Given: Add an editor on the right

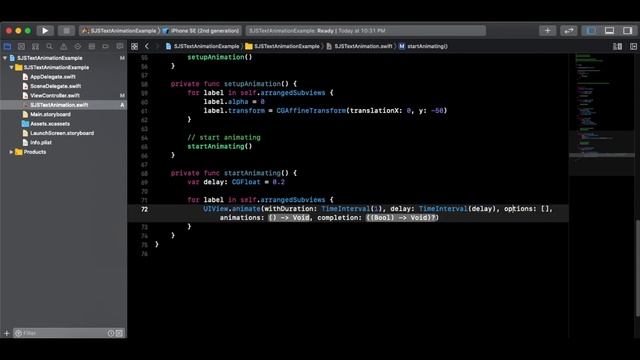Looking at the screenshot, I should 633,47.
